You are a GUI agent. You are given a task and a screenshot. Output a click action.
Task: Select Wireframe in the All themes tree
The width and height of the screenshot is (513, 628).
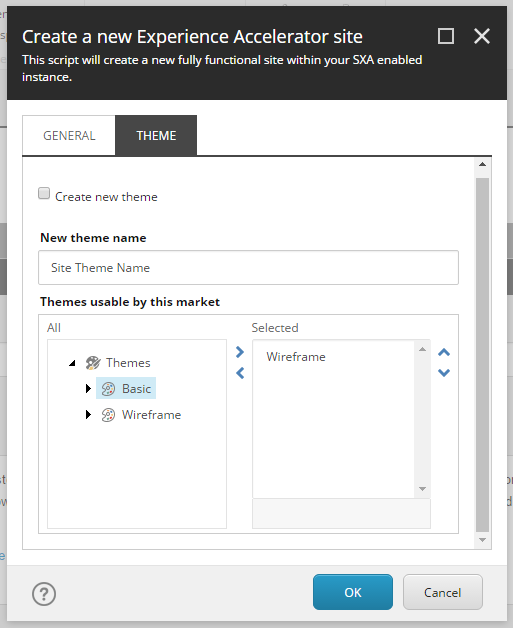(x=151, y=415)
